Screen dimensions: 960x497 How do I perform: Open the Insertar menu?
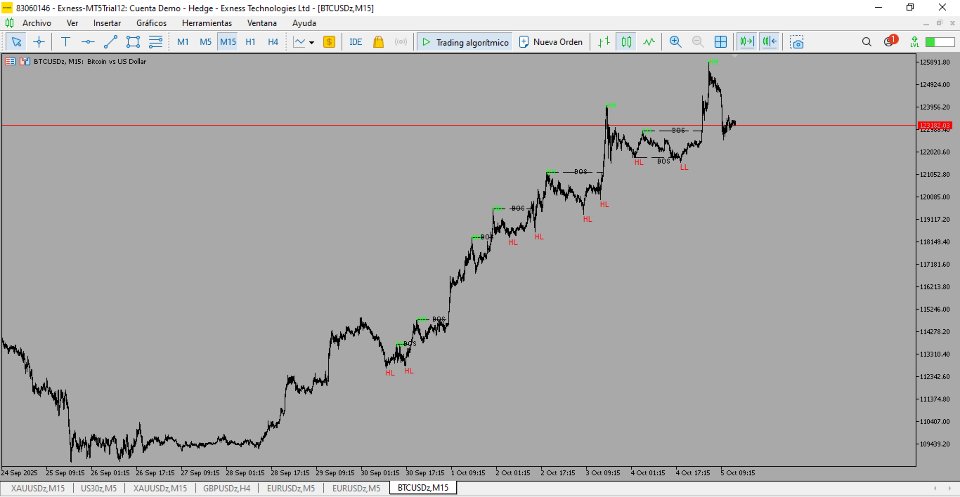[x=107, y=23]
